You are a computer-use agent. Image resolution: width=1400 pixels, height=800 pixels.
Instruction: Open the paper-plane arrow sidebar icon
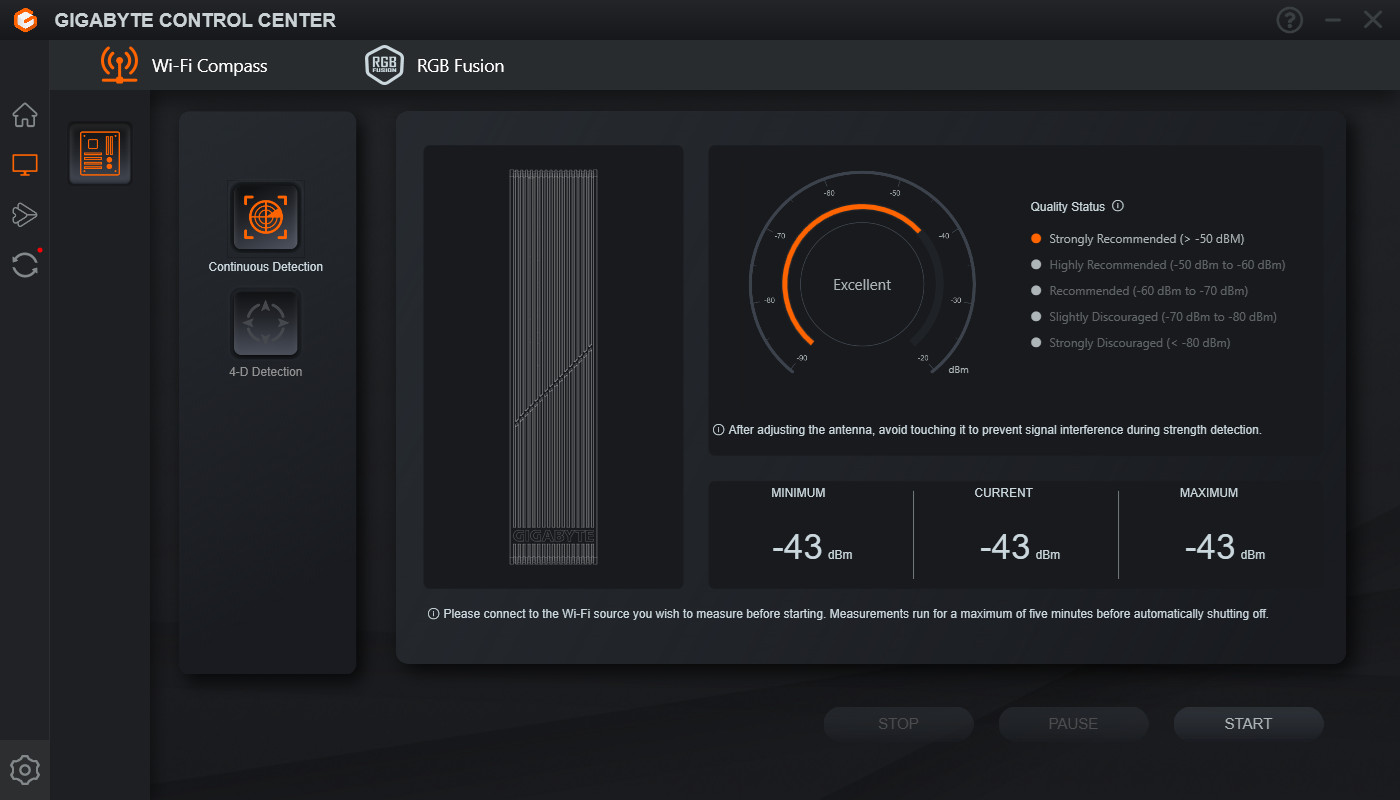tap(25, 214)
